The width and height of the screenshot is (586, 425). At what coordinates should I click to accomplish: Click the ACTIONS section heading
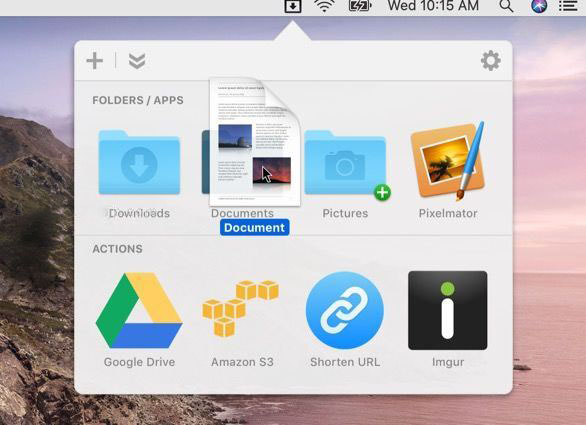pyautogui.click(x=117, y=249)
